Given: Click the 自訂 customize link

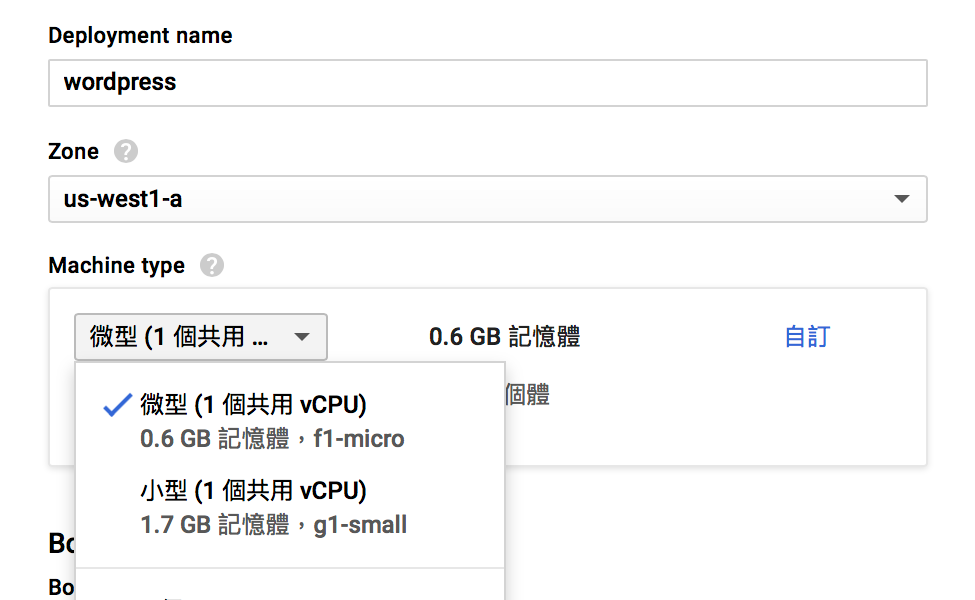Looking at the screenshot, I should [807, 337].
